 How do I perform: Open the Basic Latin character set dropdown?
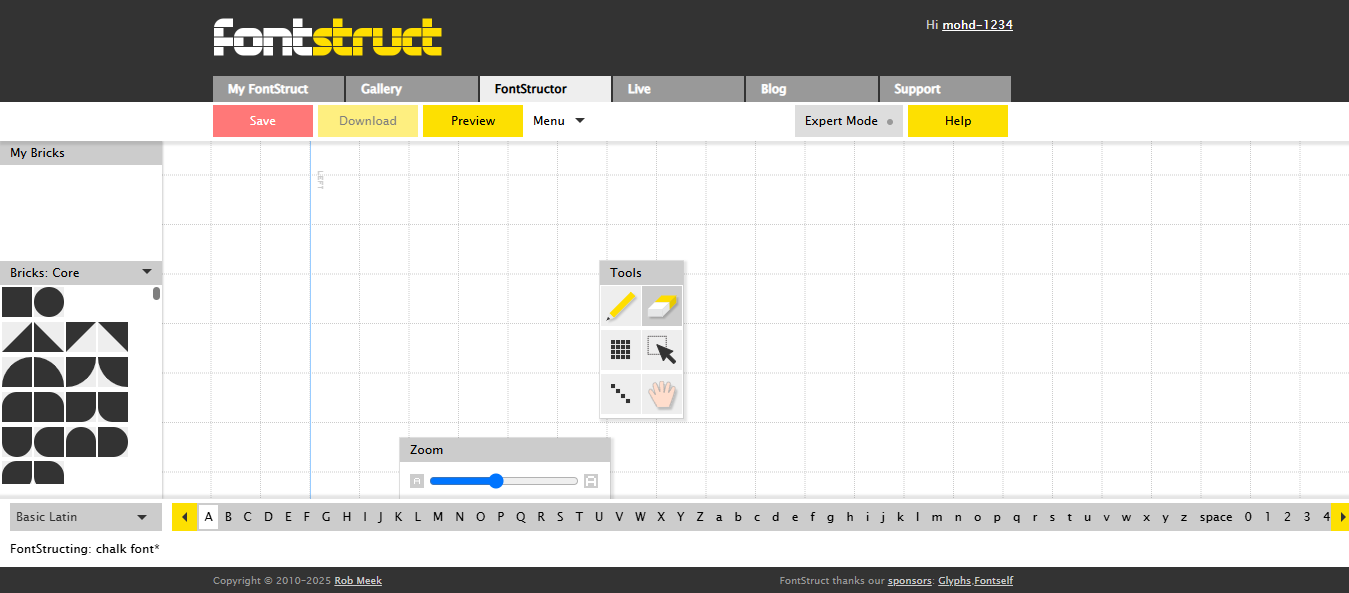point(85,516)
